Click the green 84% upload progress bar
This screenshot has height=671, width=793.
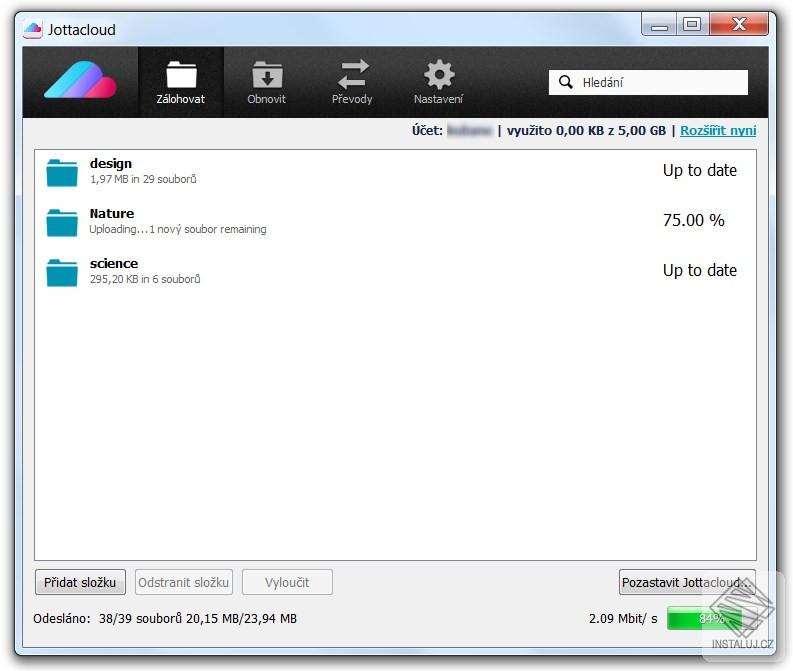click(712, 618)
